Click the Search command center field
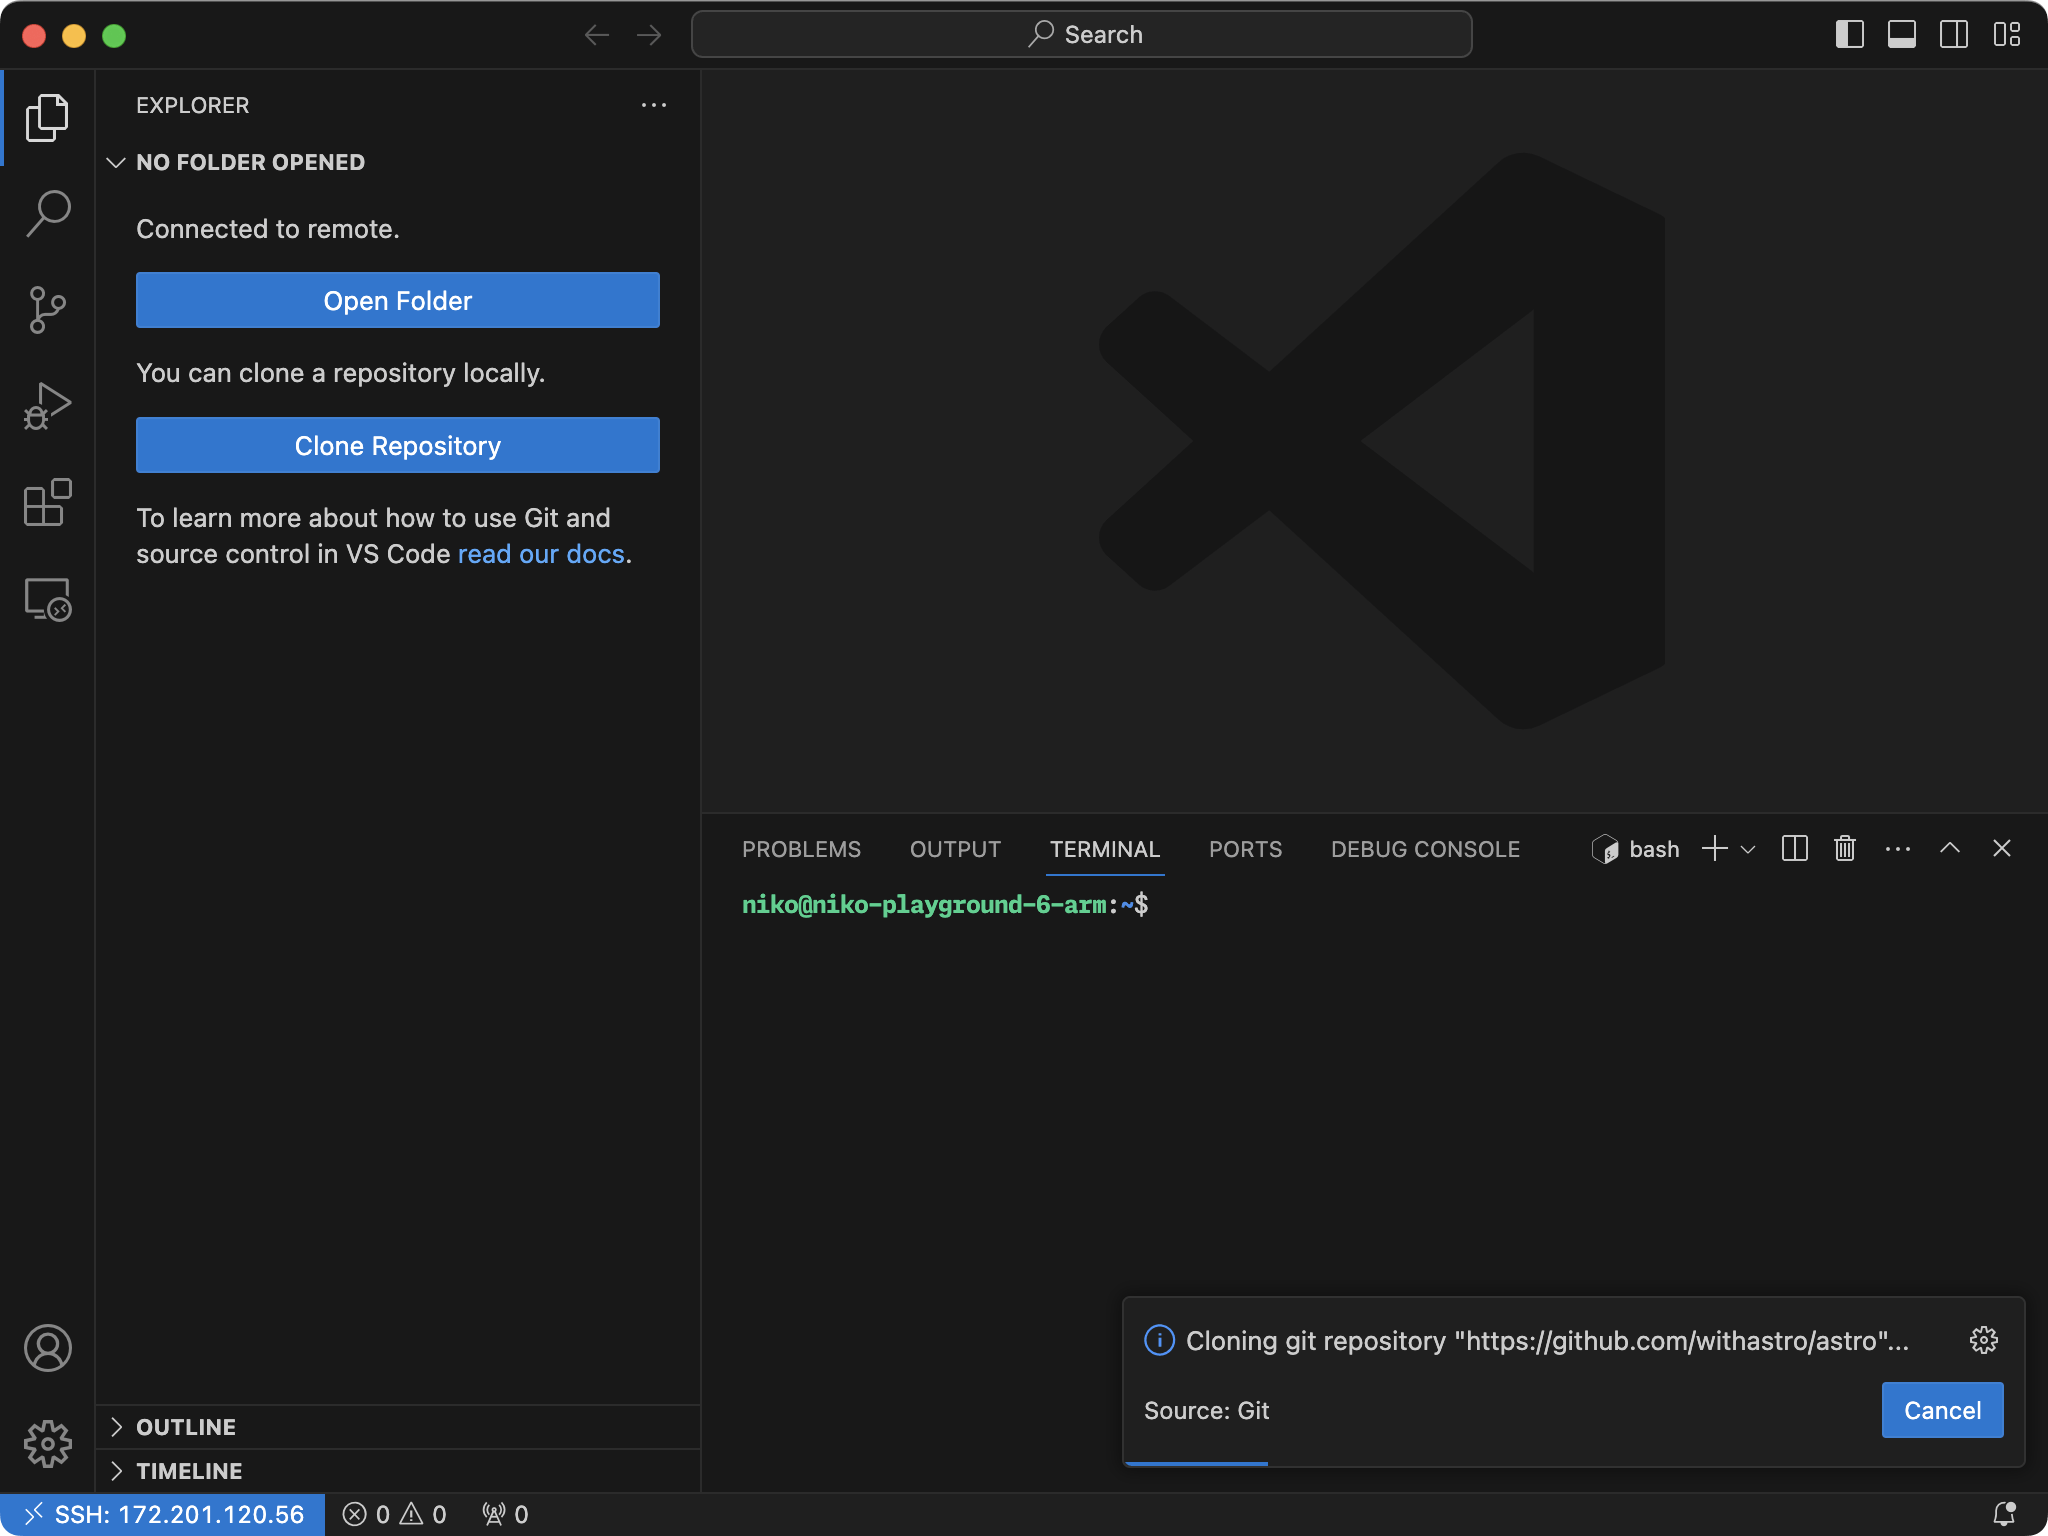The image size is (2048, 1536). point(1081,35)
